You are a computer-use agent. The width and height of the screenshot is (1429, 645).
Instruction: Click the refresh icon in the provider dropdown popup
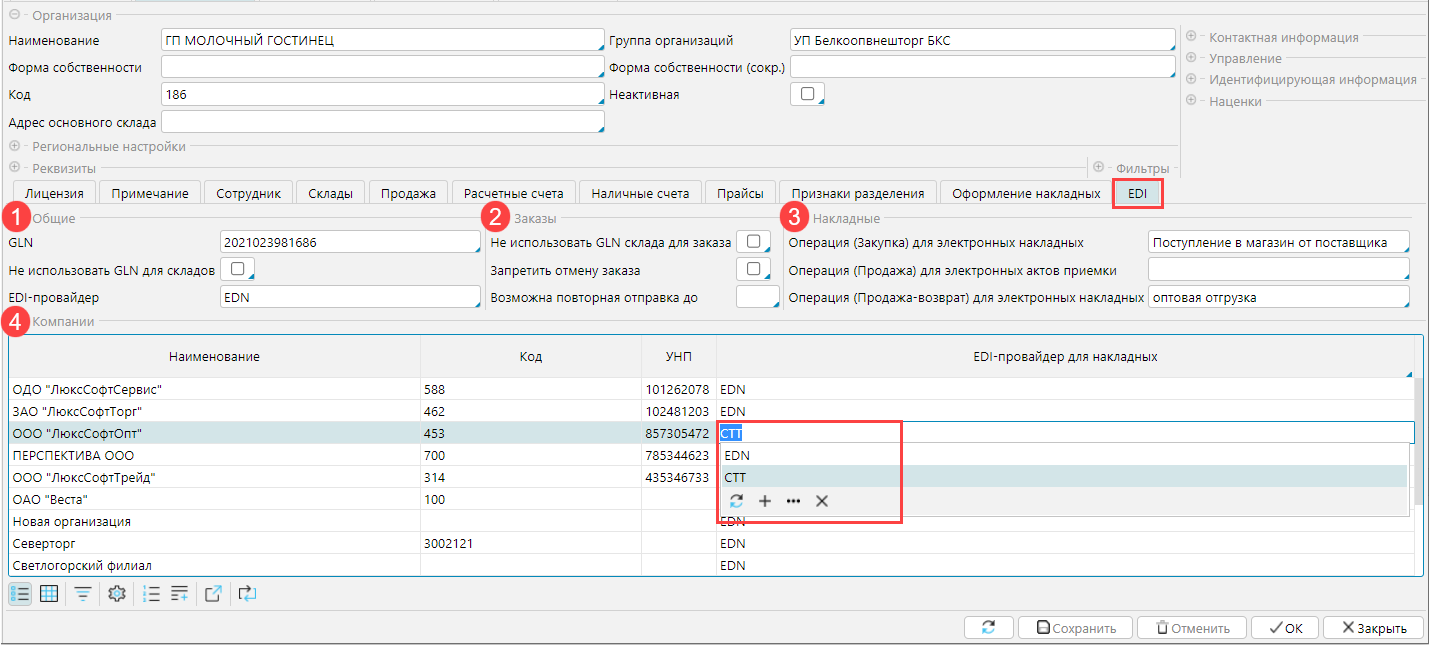[736, 501]
